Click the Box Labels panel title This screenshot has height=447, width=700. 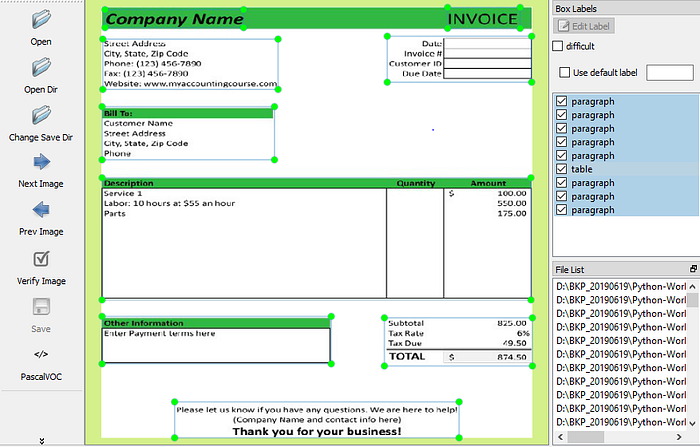point(576,8)
